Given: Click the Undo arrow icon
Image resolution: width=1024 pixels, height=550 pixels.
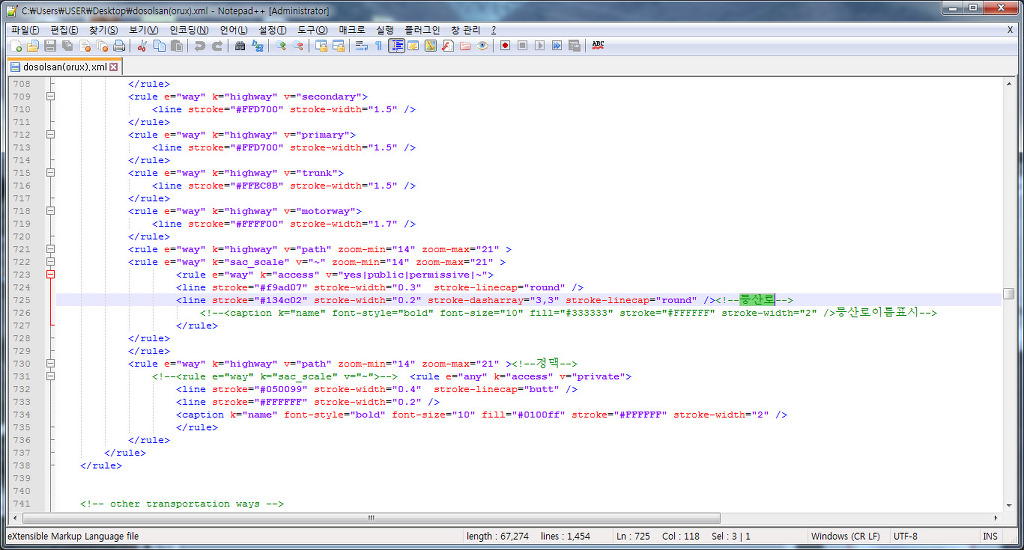Looking at the screenshot, I should 200,46.
